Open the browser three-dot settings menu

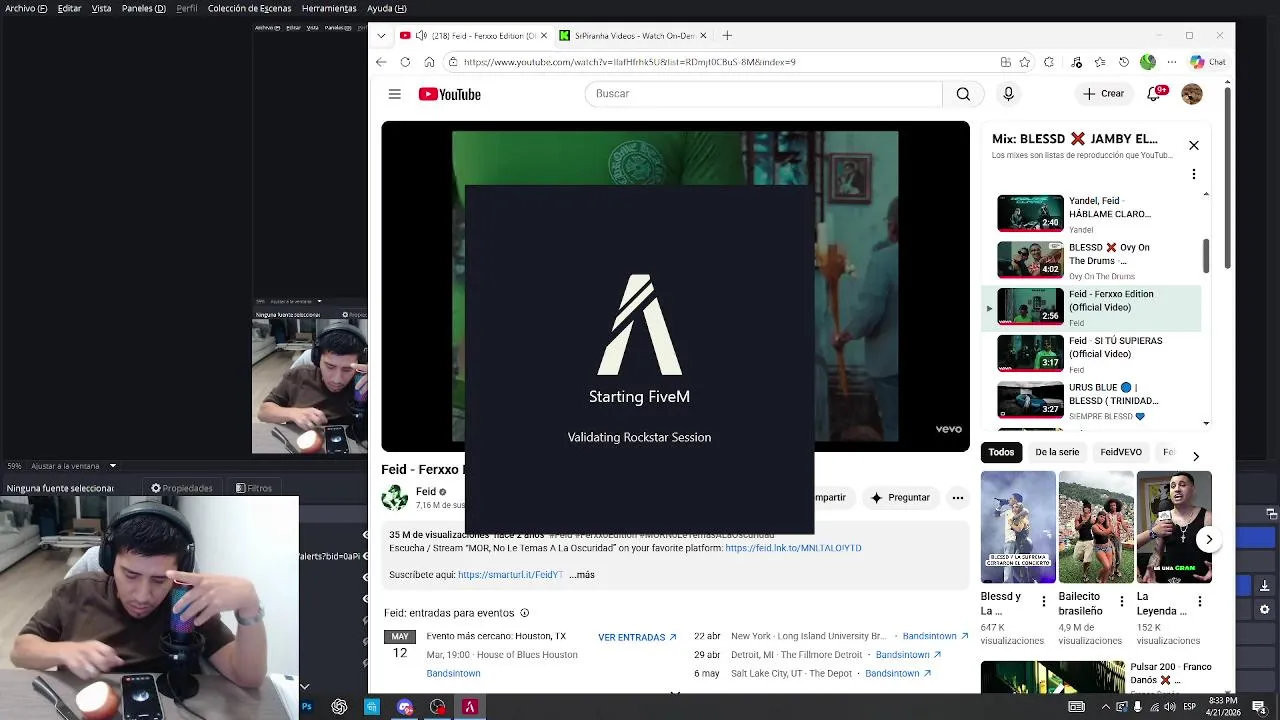click(x=1172, y=62)
